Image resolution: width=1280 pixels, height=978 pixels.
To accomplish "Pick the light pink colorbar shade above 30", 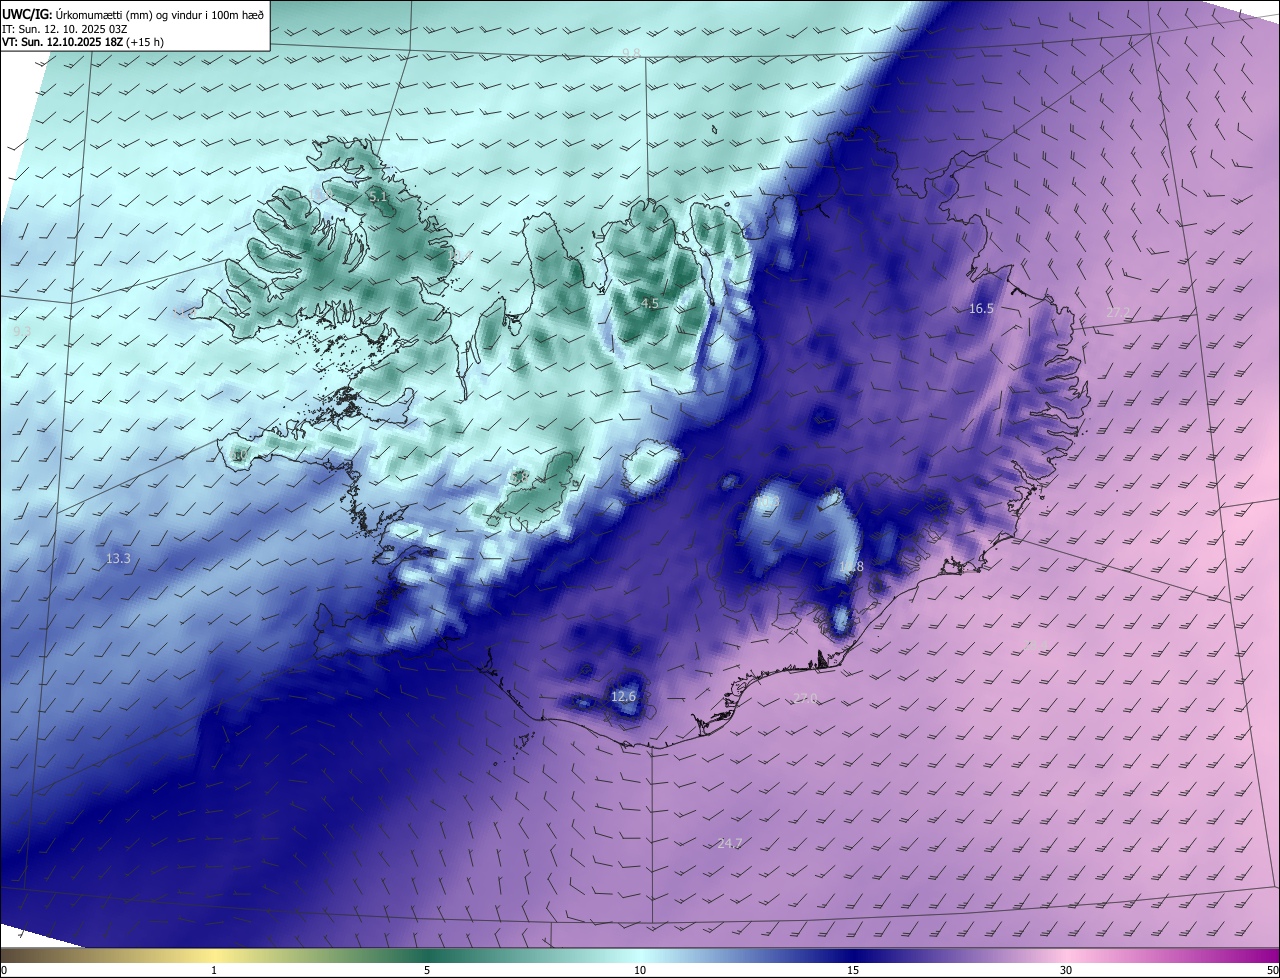I will (x=1066, y=956).
